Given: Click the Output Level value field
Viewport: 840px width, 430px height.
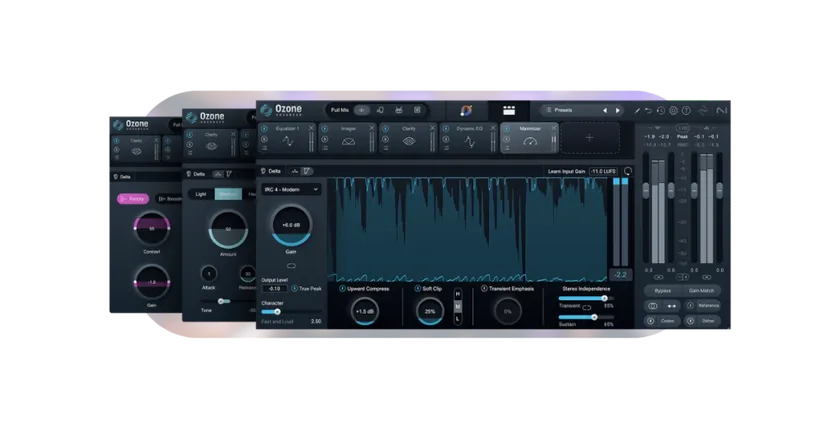Looking at the screenshot, I should tap(274, 289).
